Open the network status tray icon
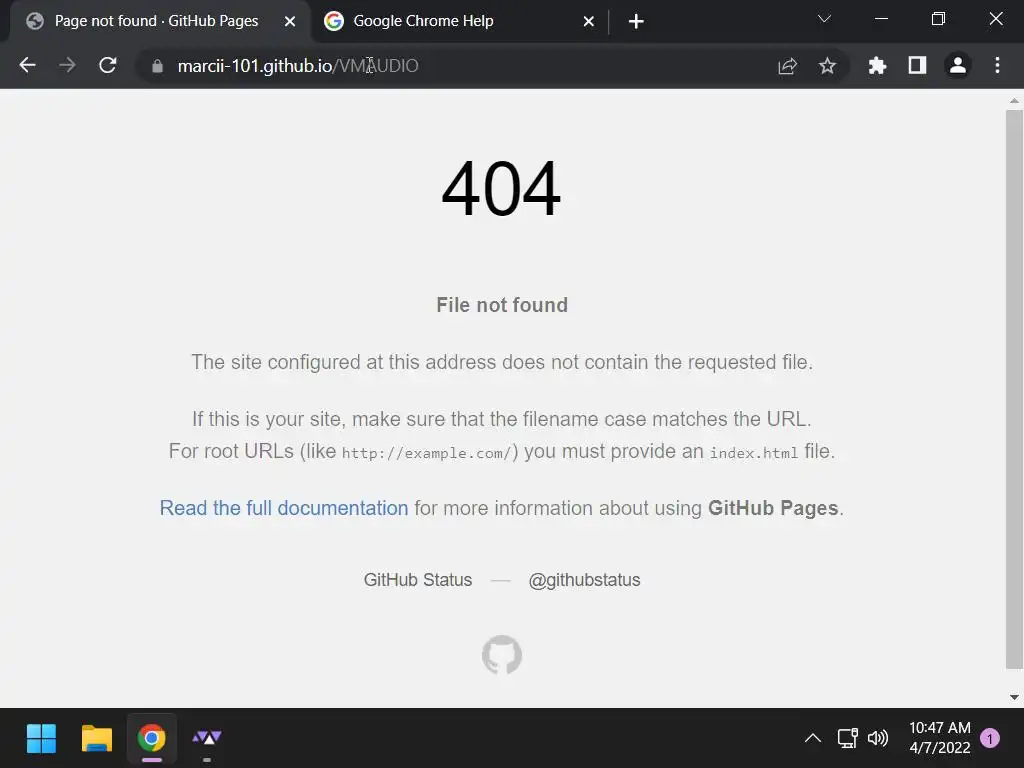The image size is (1024, 768). [847, 739]
